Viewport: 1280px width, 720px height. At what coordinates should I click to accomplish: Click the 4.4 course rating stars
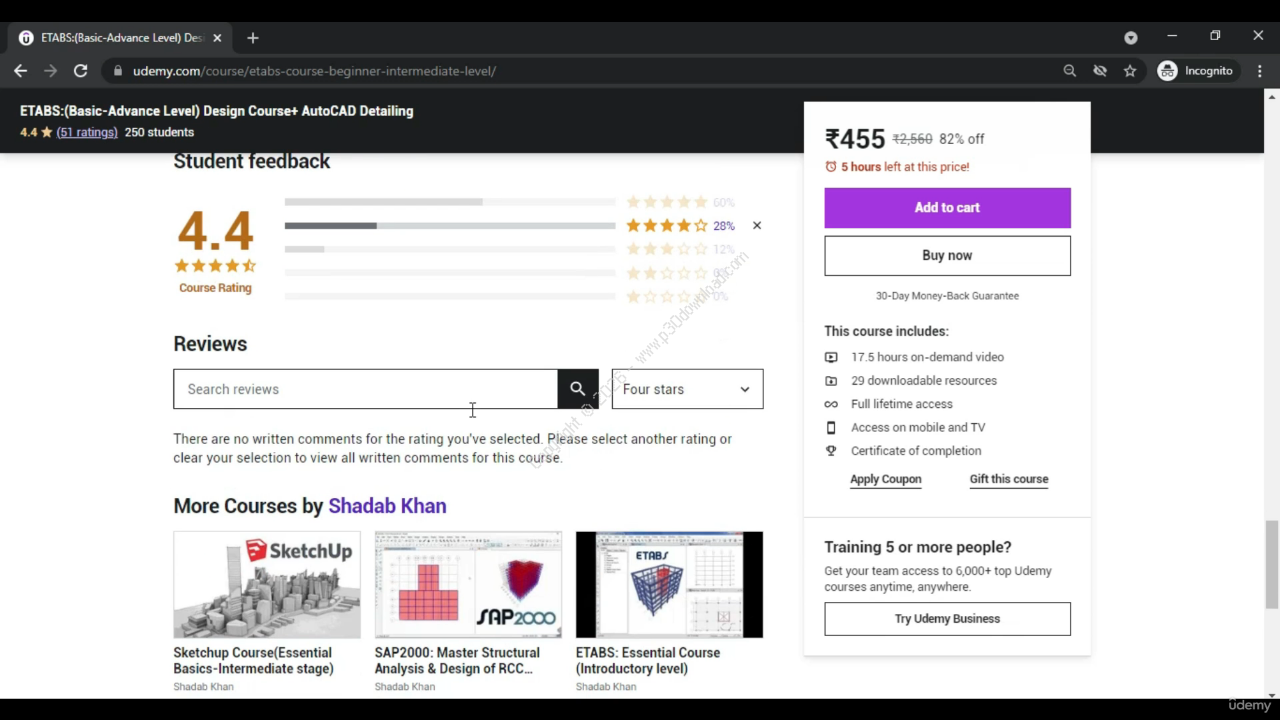215,266
